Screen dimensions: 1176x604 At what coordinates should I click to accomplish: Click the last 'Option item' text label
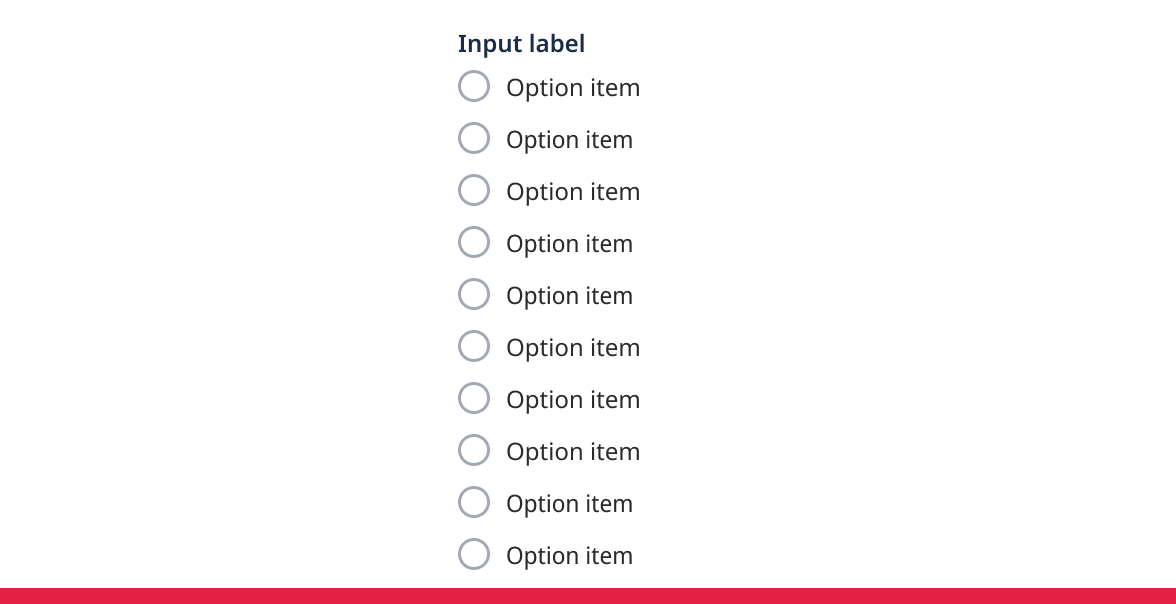click(x=569, y=556)
